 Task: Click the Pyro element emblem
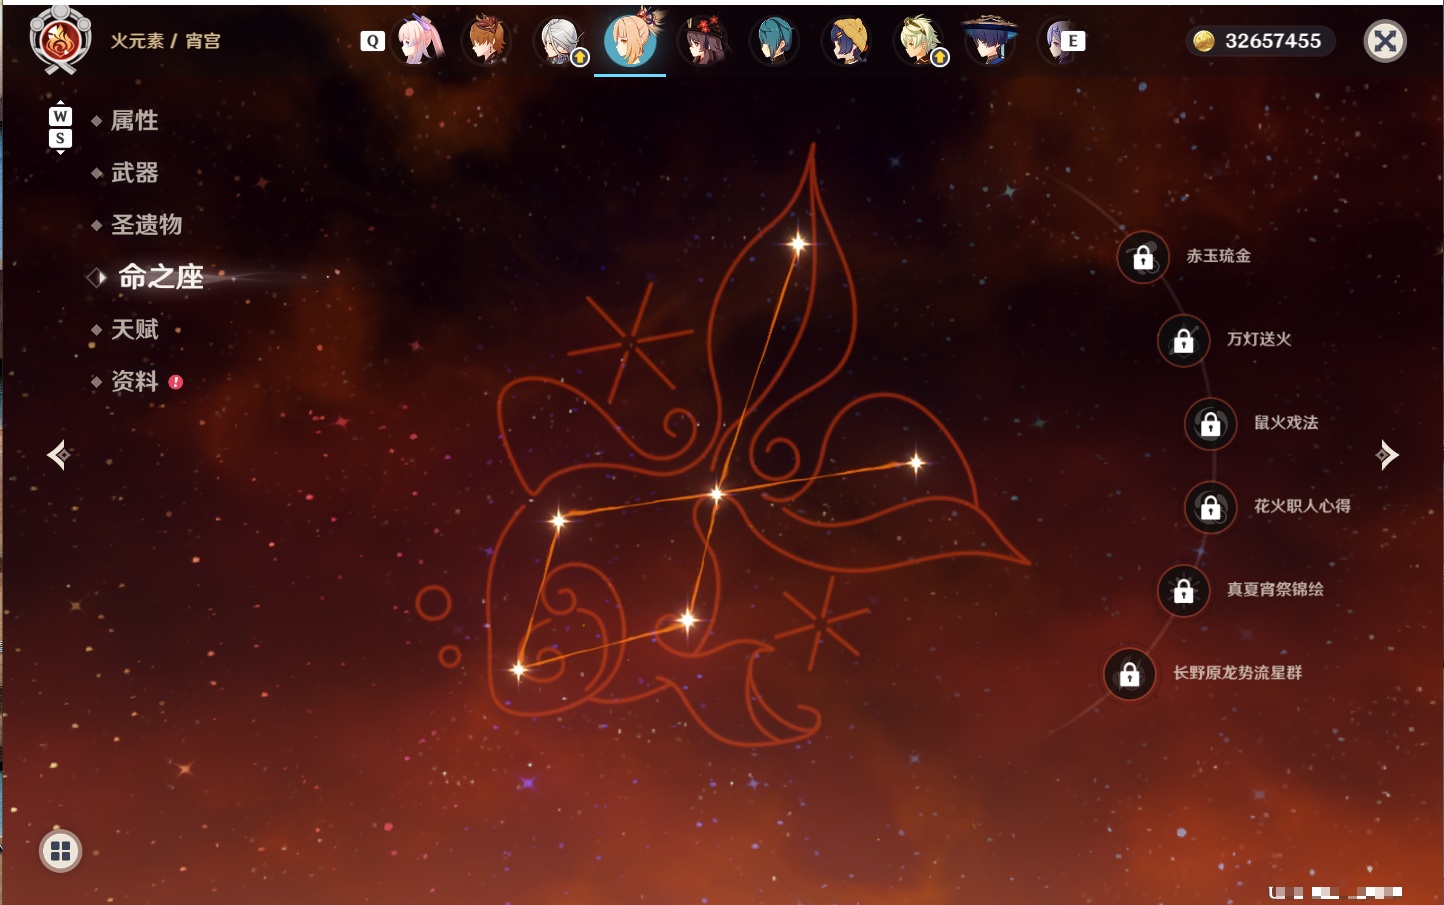click(60, 41)
